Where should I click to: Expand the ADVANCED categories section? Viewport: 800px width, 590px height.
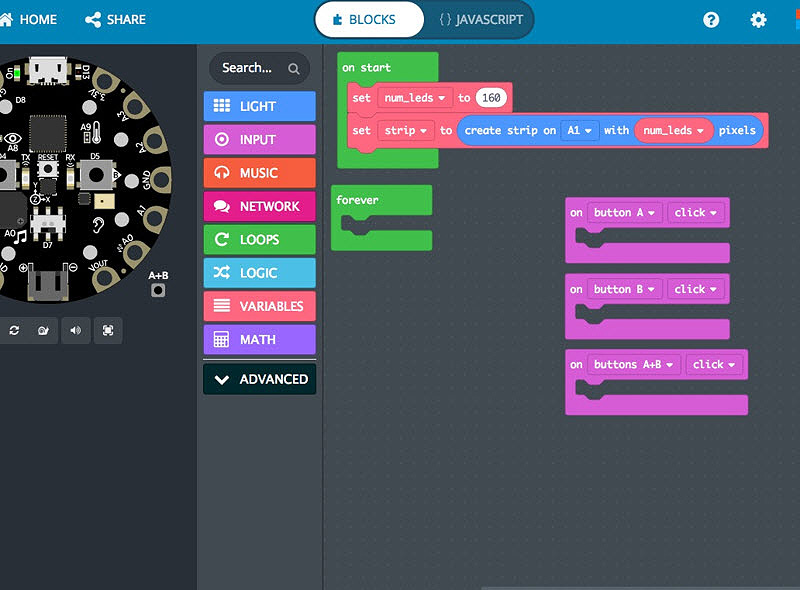(259, 379)
